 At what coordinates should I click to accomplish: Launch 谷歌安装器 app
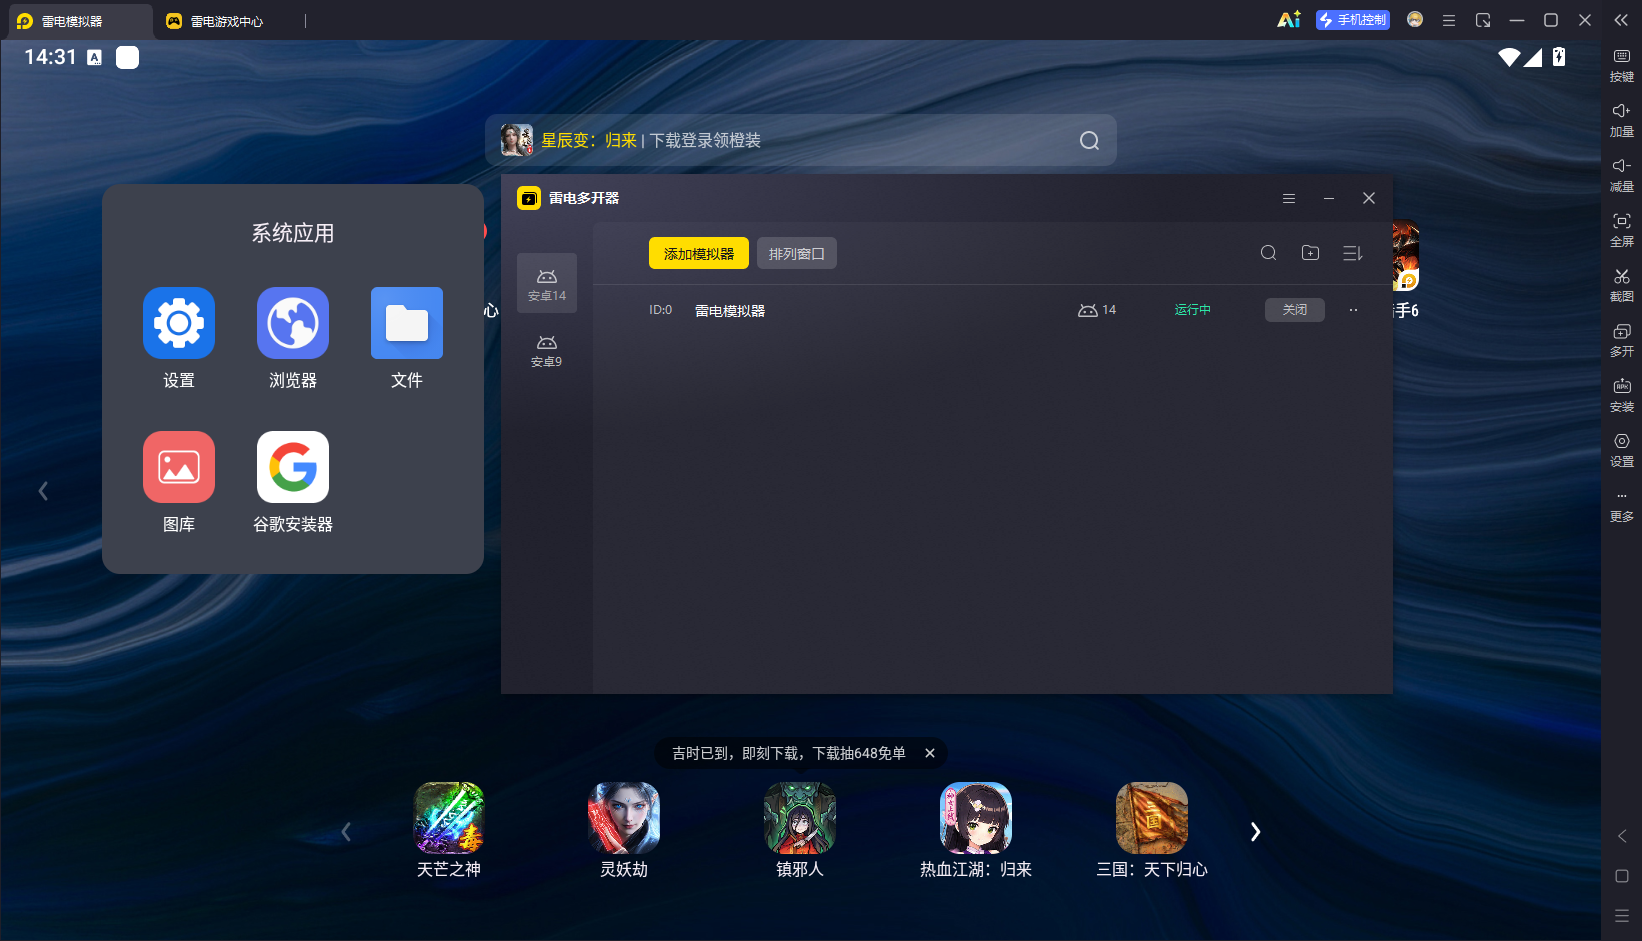(x=293, y=467)
